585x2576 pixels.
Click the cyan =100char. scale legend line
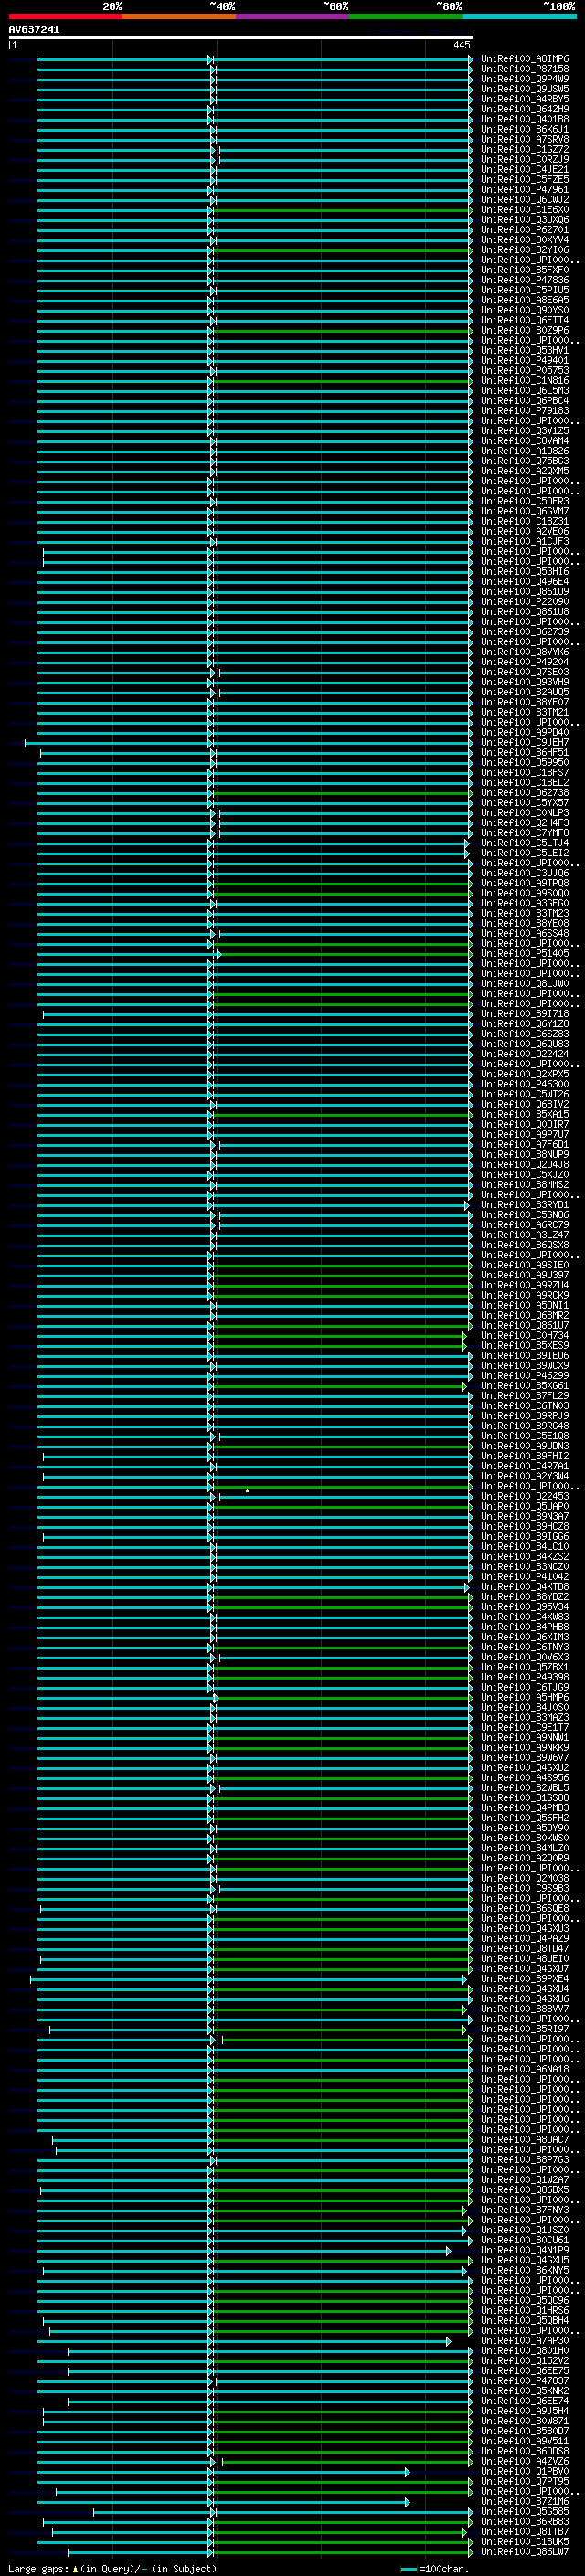(x=409, y=2569)
